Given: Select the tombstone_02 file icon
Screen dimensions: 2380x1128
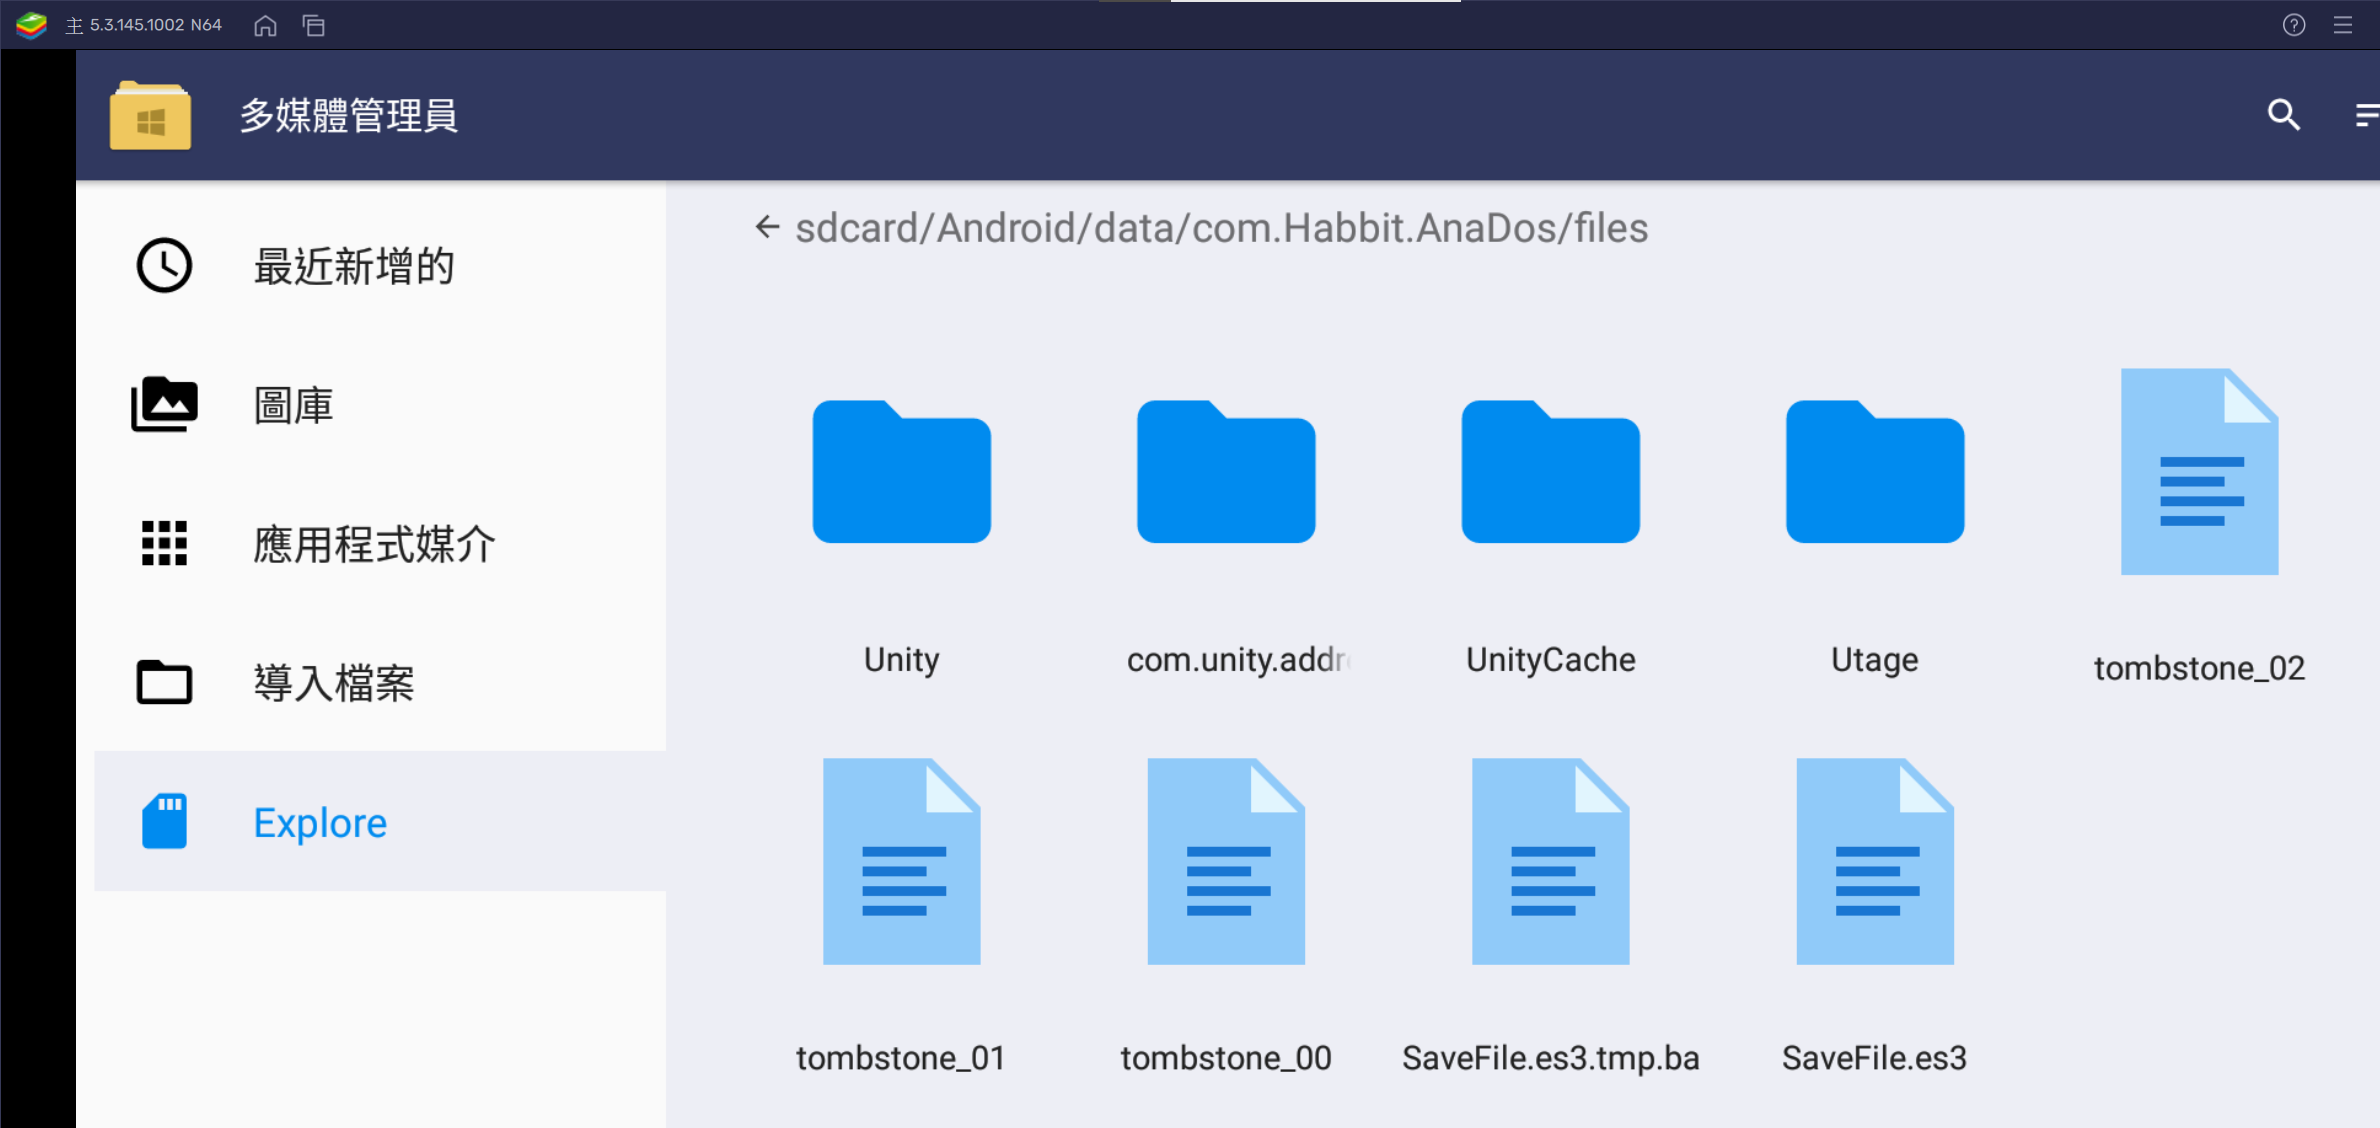Looking at the screenshot, I should click(2199, 471).
